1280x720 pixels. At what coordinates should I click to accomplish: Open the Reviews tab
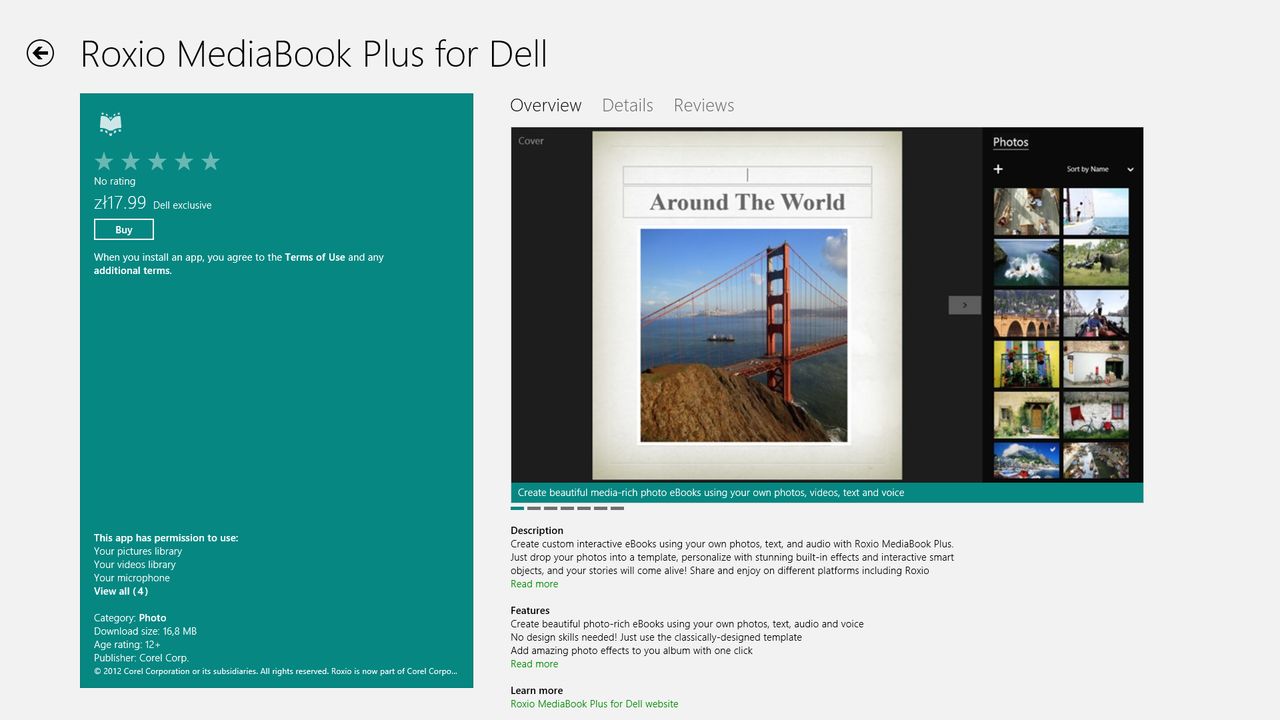pos(704,105)
